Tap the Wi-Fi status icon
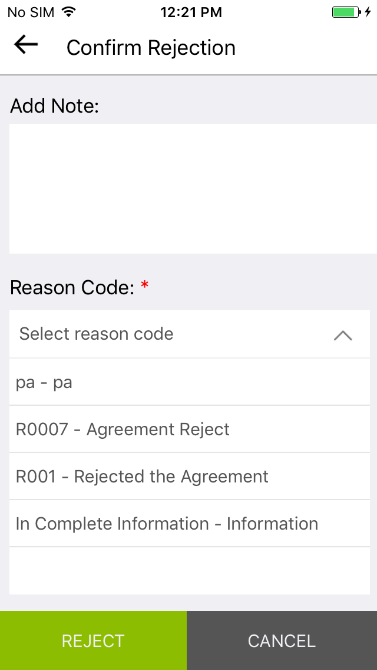Viewport: 377px width, 670px height. pos(68,12)
